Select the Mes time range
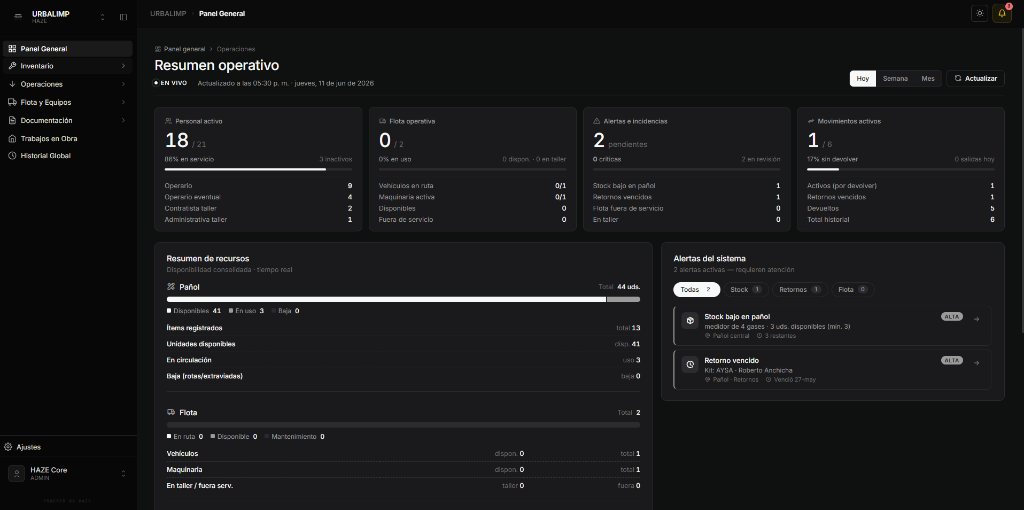Viewport: 1024px width, 510px height. point(928,78)
